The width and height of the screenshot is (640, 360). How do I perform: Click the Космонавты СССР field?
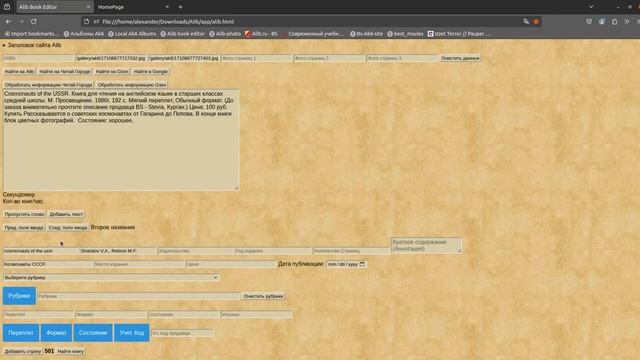48,264
